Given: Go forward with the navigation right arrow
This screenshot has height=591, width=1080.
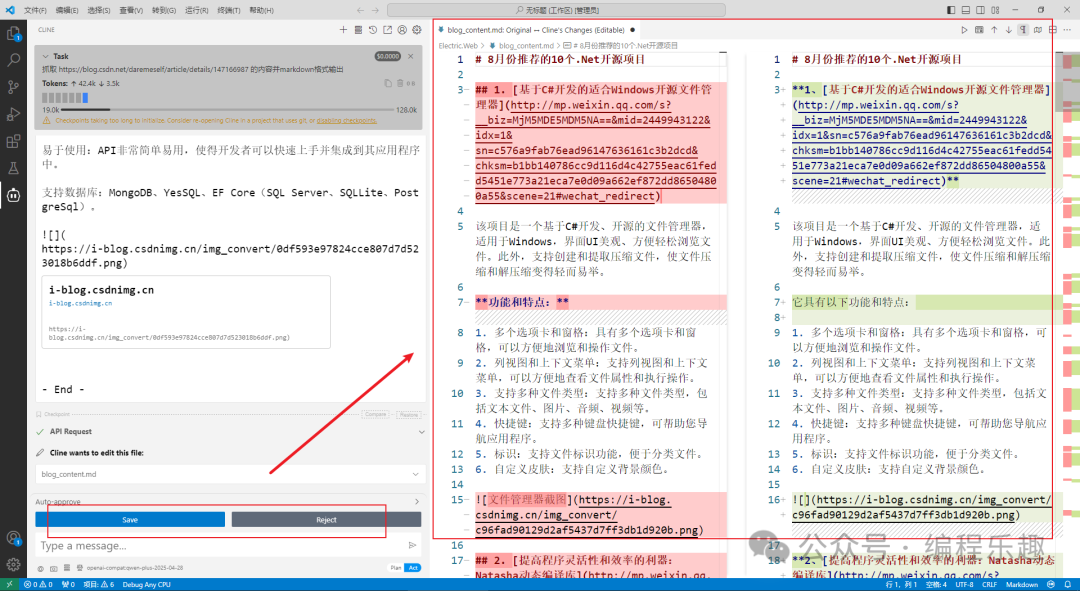Looking at the screenshot, I should click(x=375, y=10).
